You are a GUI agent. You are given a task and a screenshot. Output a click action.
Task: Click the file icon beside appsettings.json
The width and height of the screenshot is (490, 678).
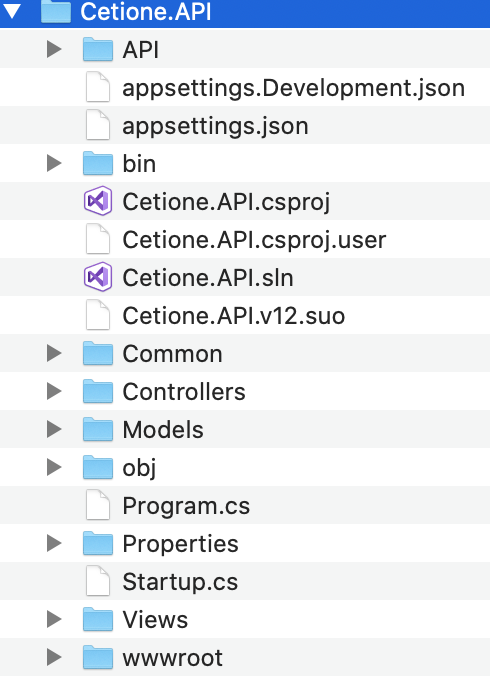98,125
